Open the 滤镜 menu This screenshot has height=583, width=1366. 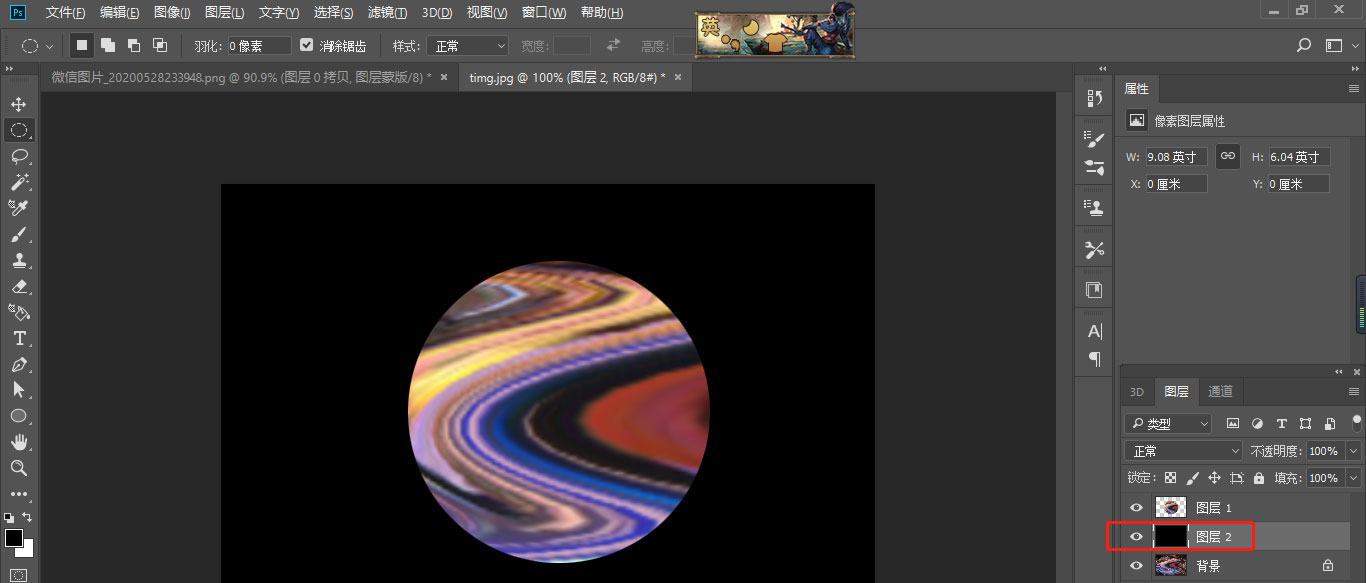coord(387,13)
